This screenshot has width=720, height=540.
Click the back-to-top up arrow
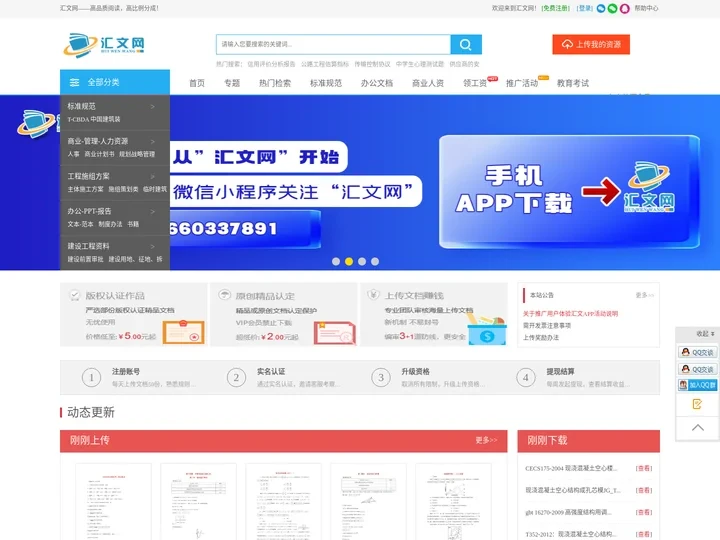point(698,428)
